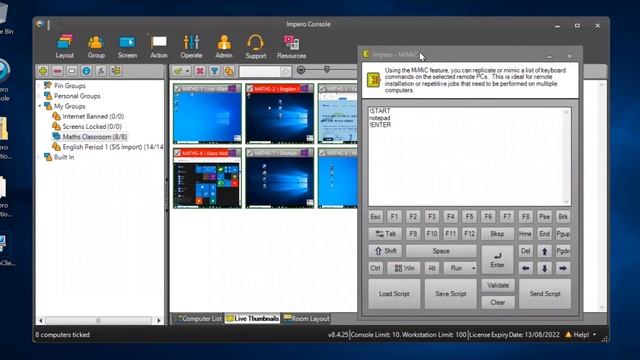Select the Maths Classroom (8/8) group

point(89,137)
